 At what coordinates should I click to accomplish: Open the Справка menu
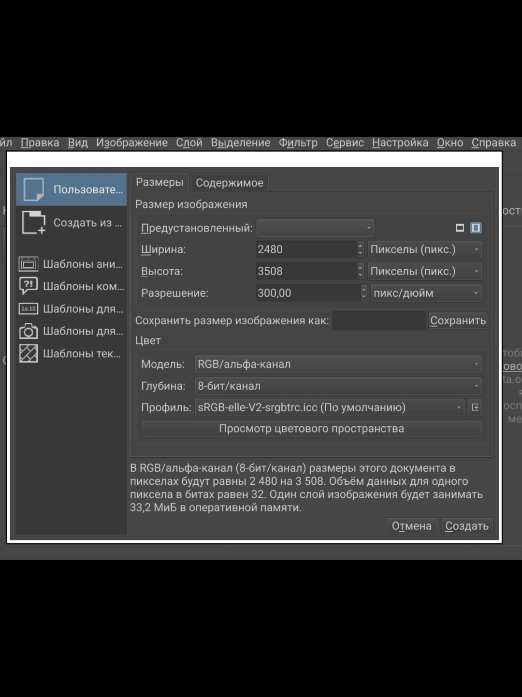pyautogui.click(x=494, y=143)
